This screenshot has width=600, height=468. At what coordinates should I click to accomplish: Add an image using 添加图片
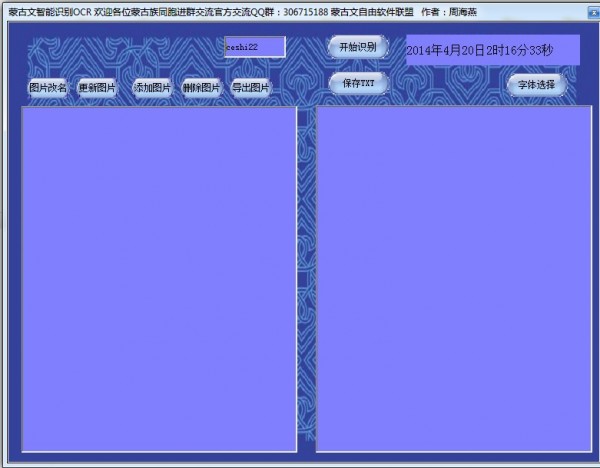point(152,88)
